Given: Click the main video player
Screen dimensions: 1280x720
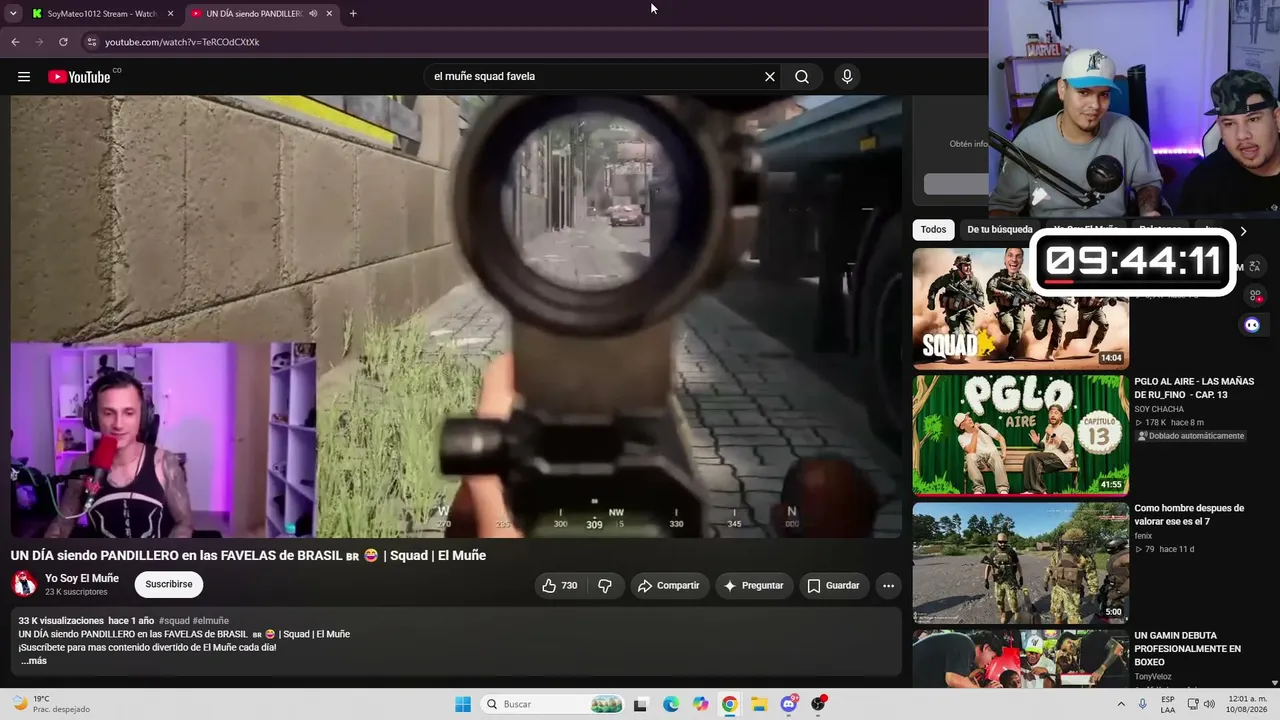Looking at the screenshot, I should pos(456,317).
